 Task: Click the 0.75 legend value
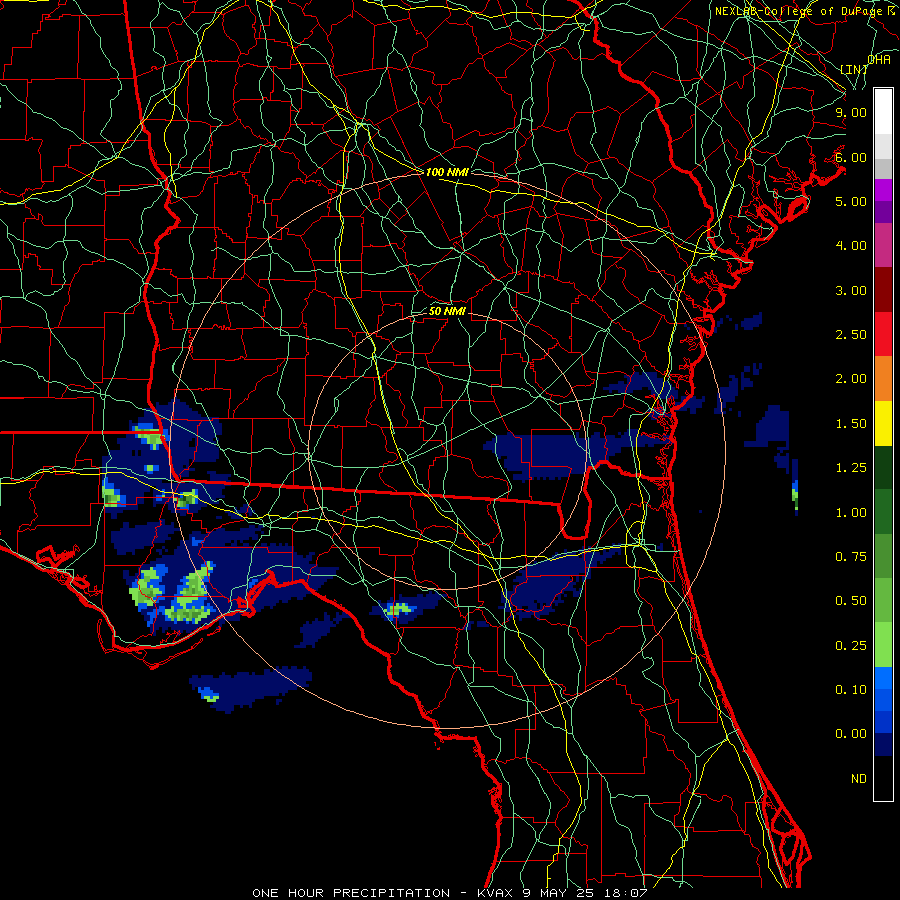(x=851, y=557)
